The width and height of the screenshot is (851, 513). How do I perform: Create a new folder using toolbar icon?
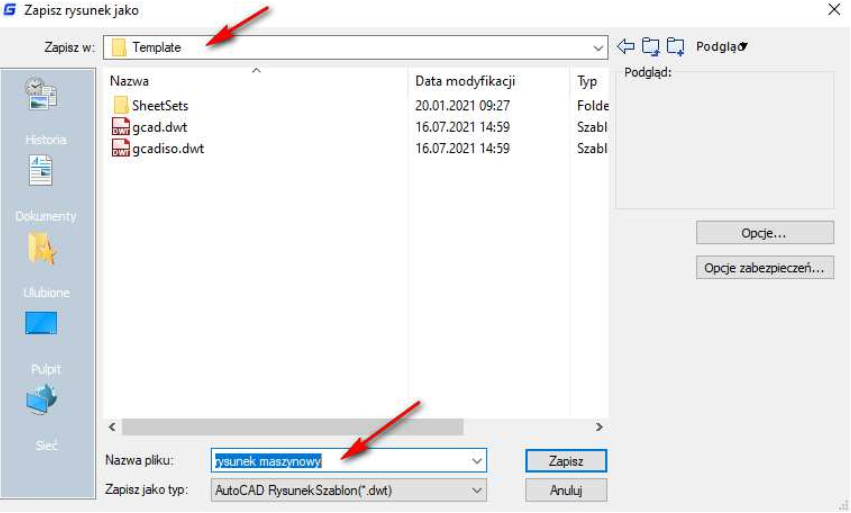click(x=676, y=46)
